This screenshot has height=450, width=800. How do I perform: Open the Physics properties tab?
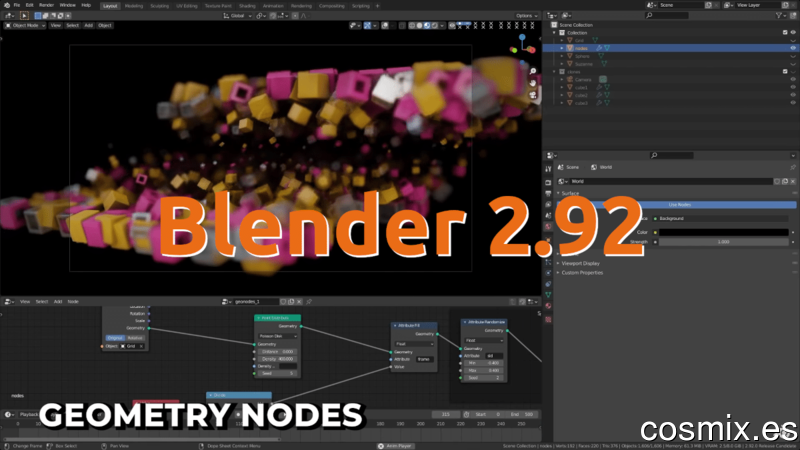point(548,273)
